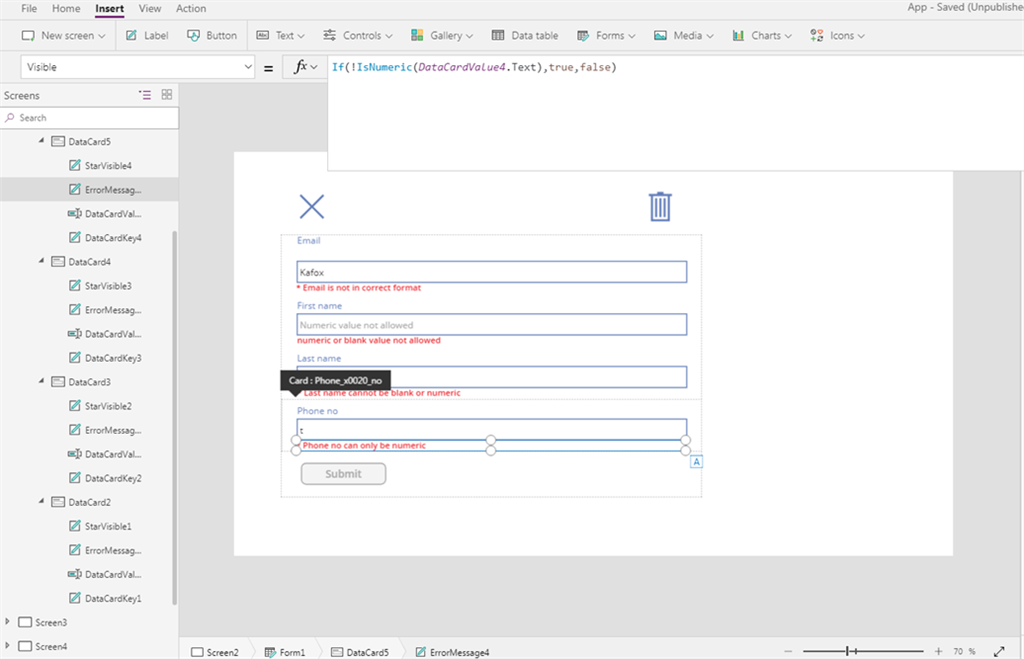Open New screen dropdown
Viewport: 1024px width, 659px height.
[63, 35]
